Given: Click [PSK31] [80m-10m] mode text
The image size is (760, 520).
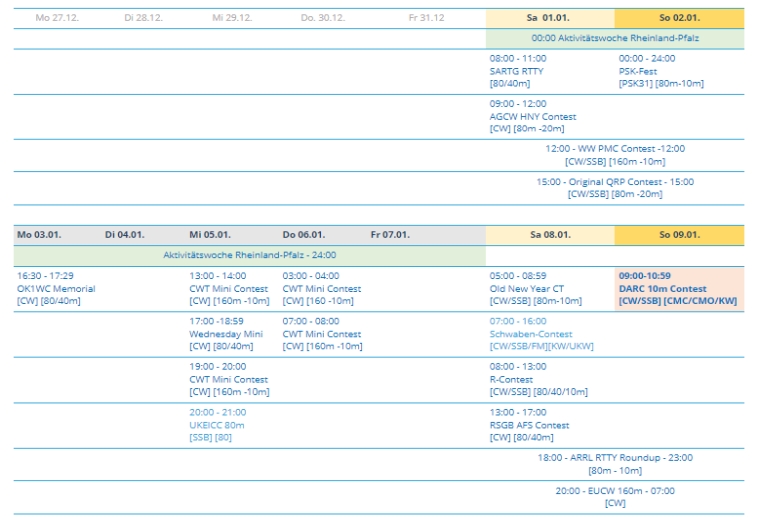Looking at the screenshot, I should pos(661,83).
